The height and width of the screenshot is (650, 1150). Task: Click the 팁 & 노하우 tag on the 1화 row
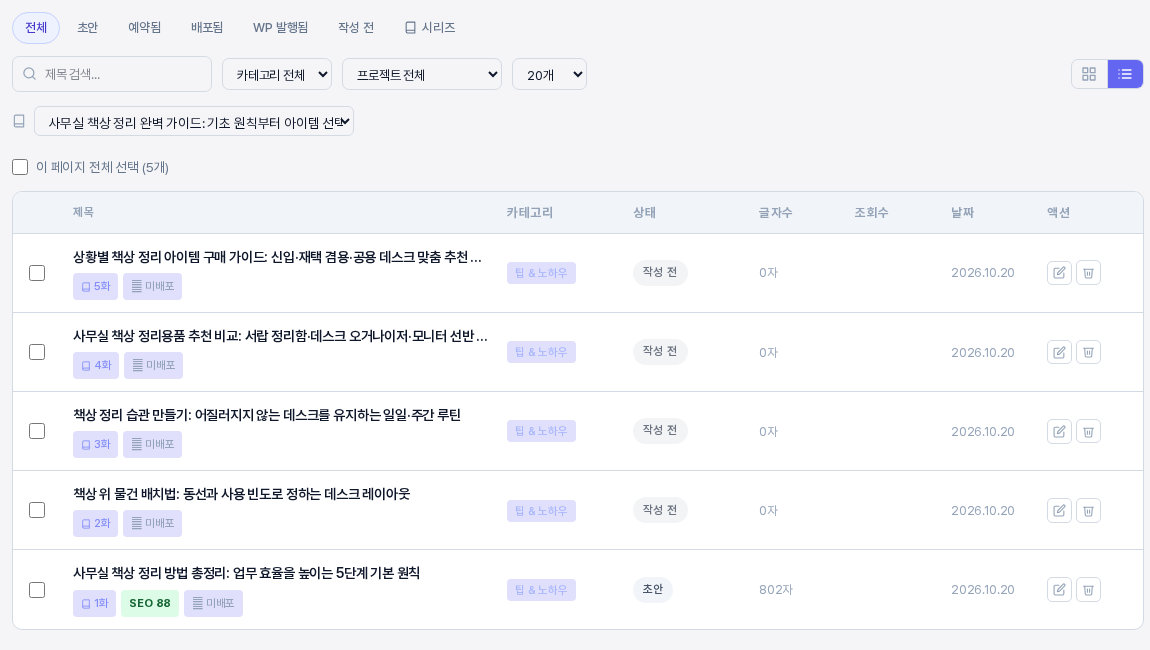(541, 590)
